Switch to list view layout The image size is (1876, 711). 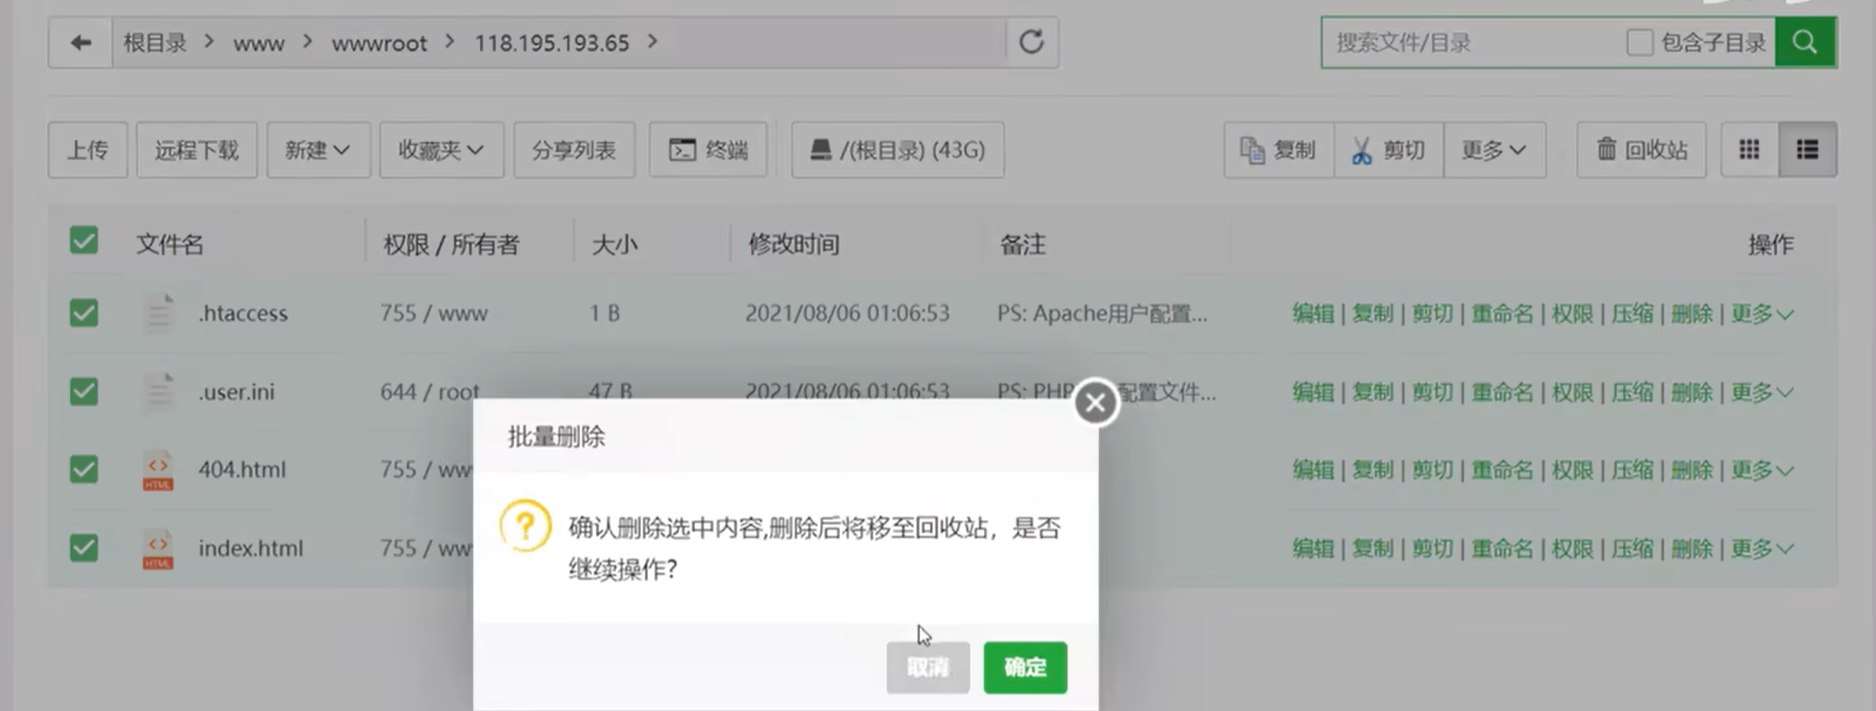pyautogui.click(x=1807, y=150)
